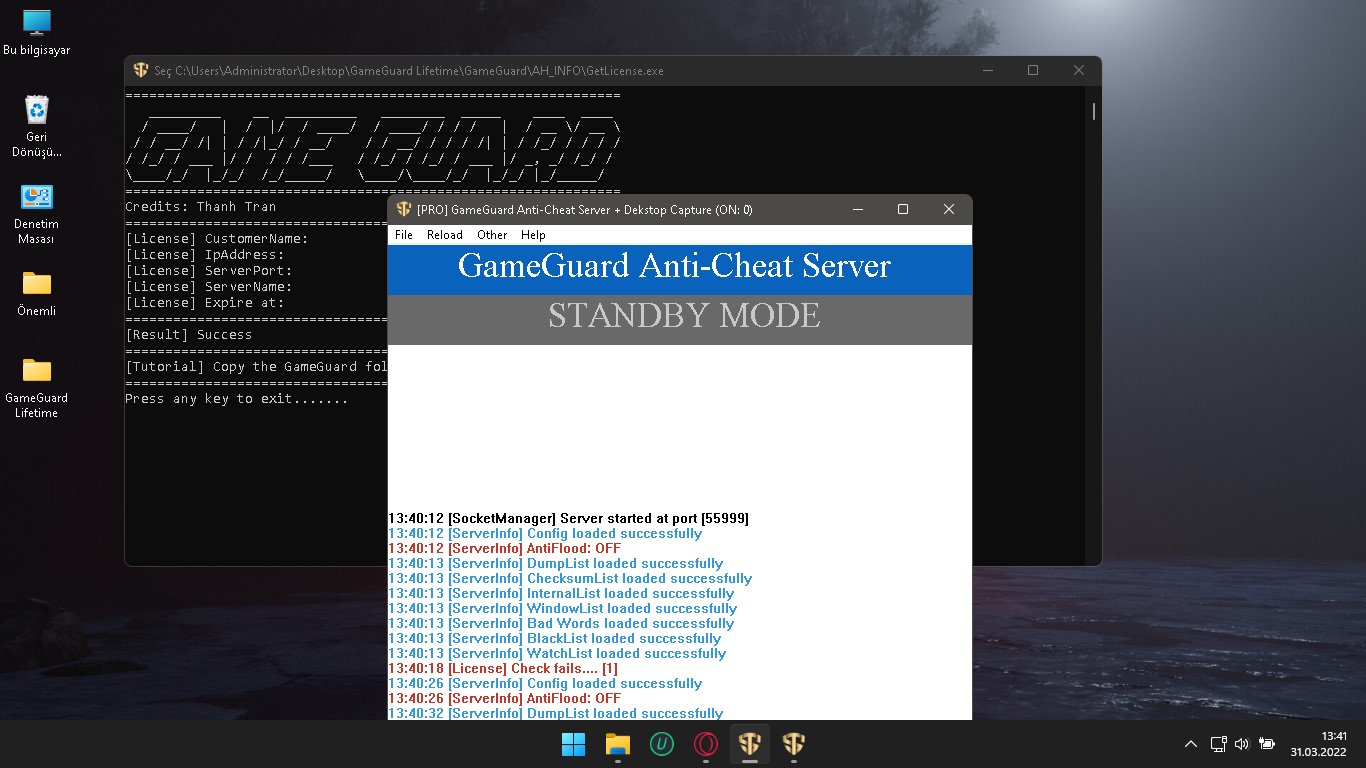Click the taskbar clock and date
Screen dimensions: 1366x768
point(1318,744)
